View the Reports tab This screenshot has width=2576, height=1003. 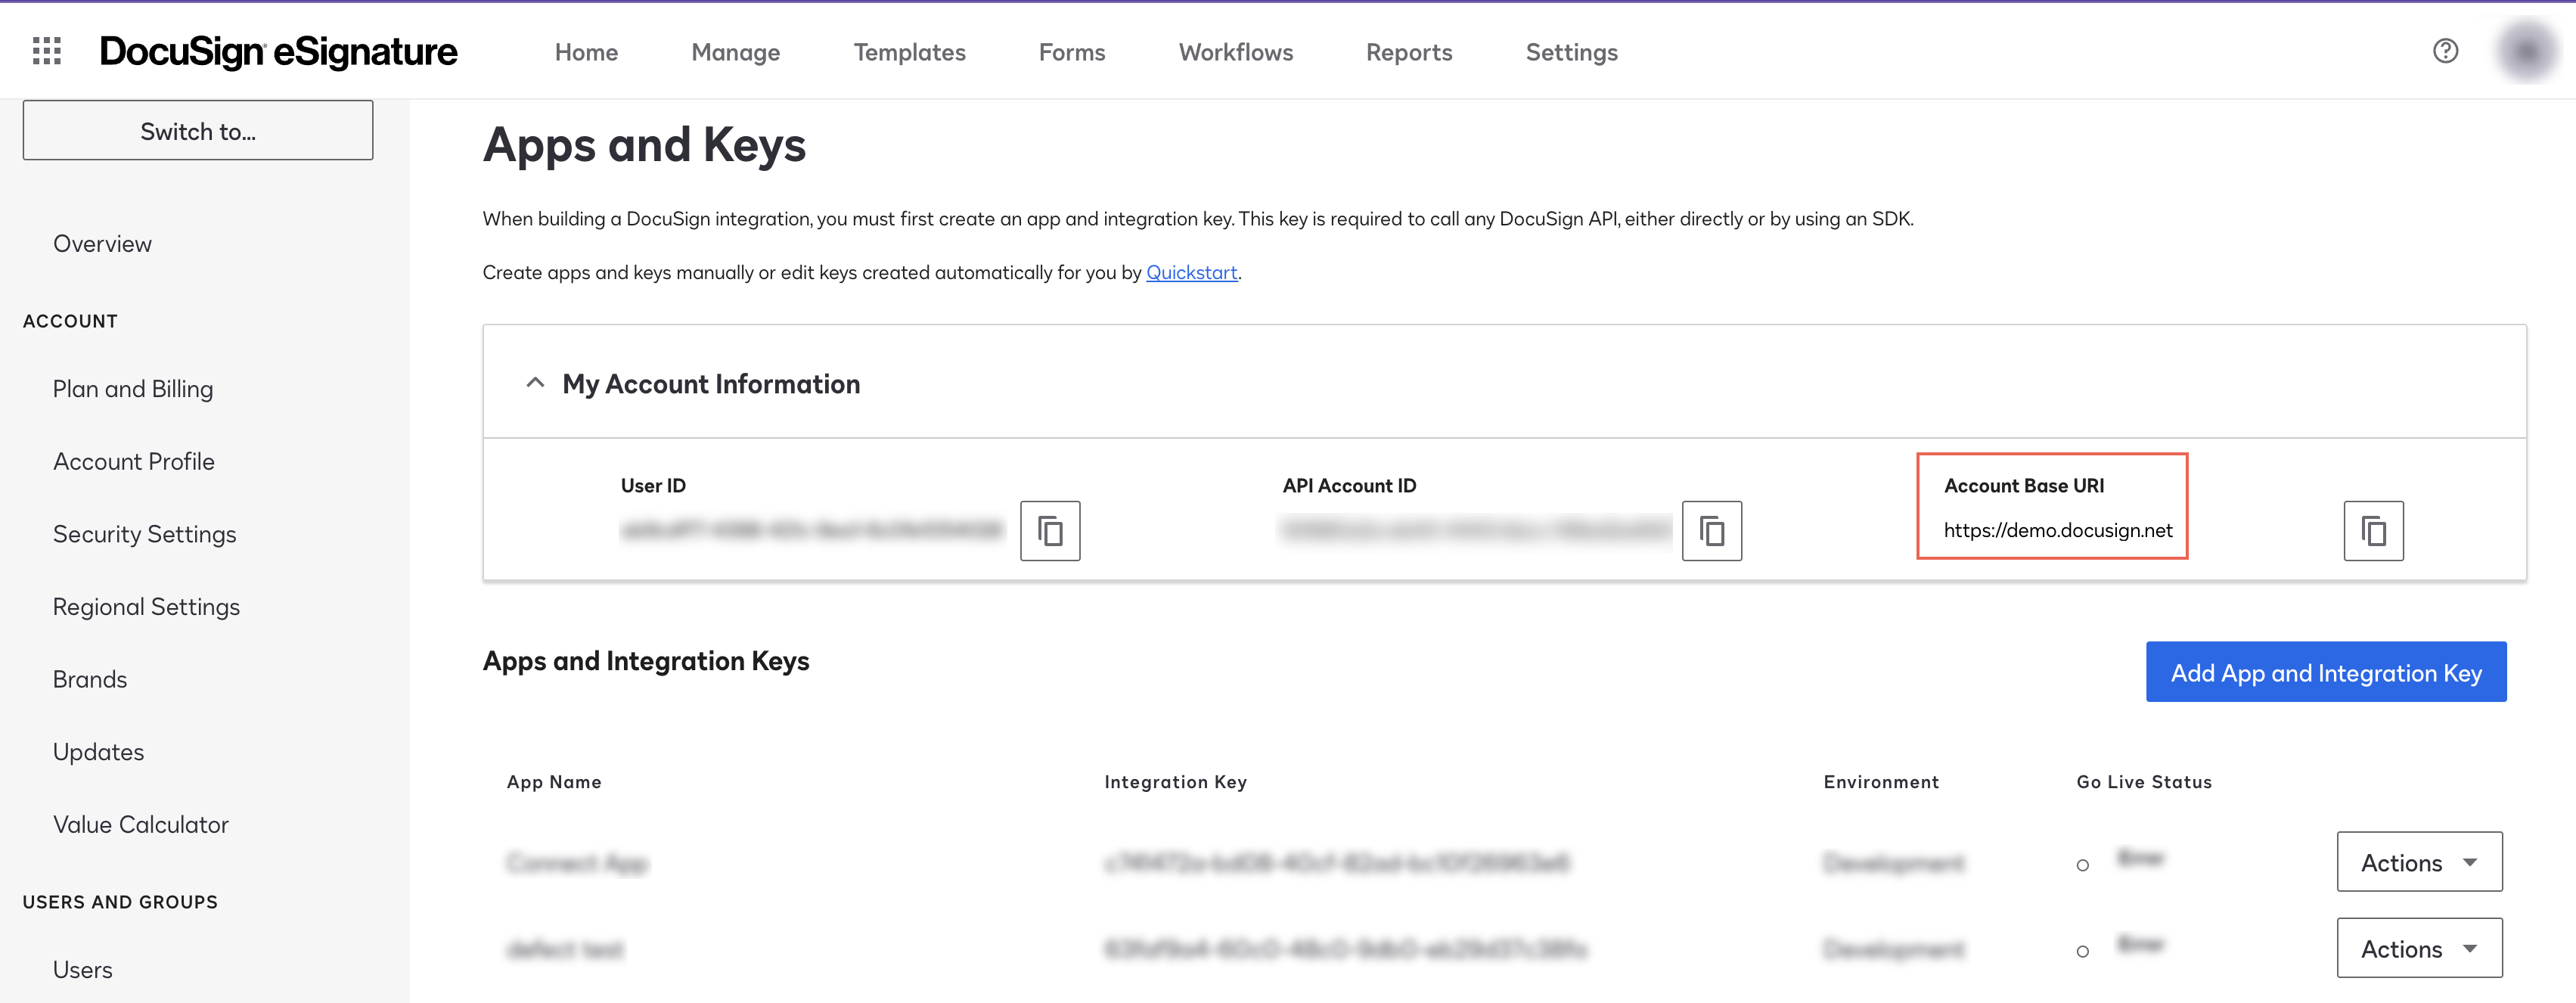coord(1409,52)
